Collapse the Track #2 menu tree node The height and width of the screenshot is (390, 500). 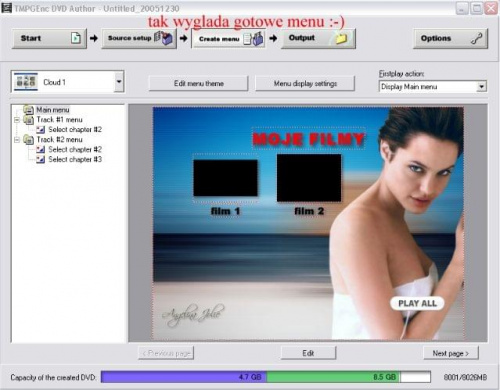(x=17, y=140)
